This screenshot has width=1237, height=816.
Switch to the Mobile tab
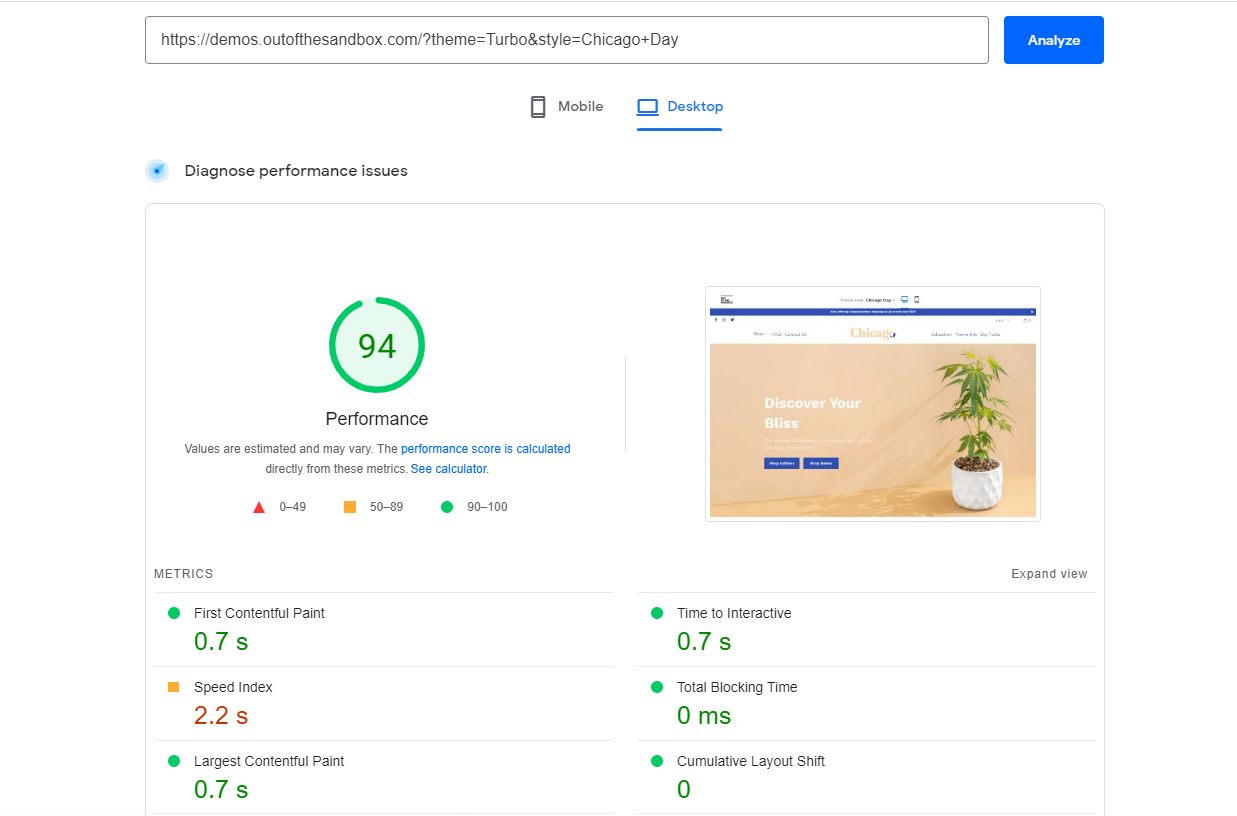566,107
